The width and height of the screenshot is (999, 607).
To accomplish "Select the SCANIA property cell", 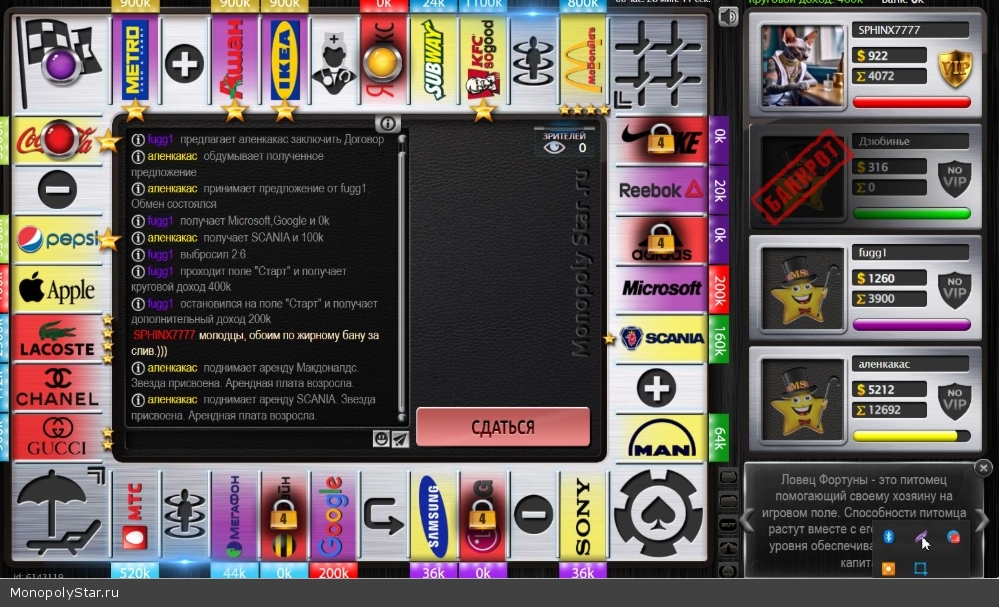I will point(661,338).
